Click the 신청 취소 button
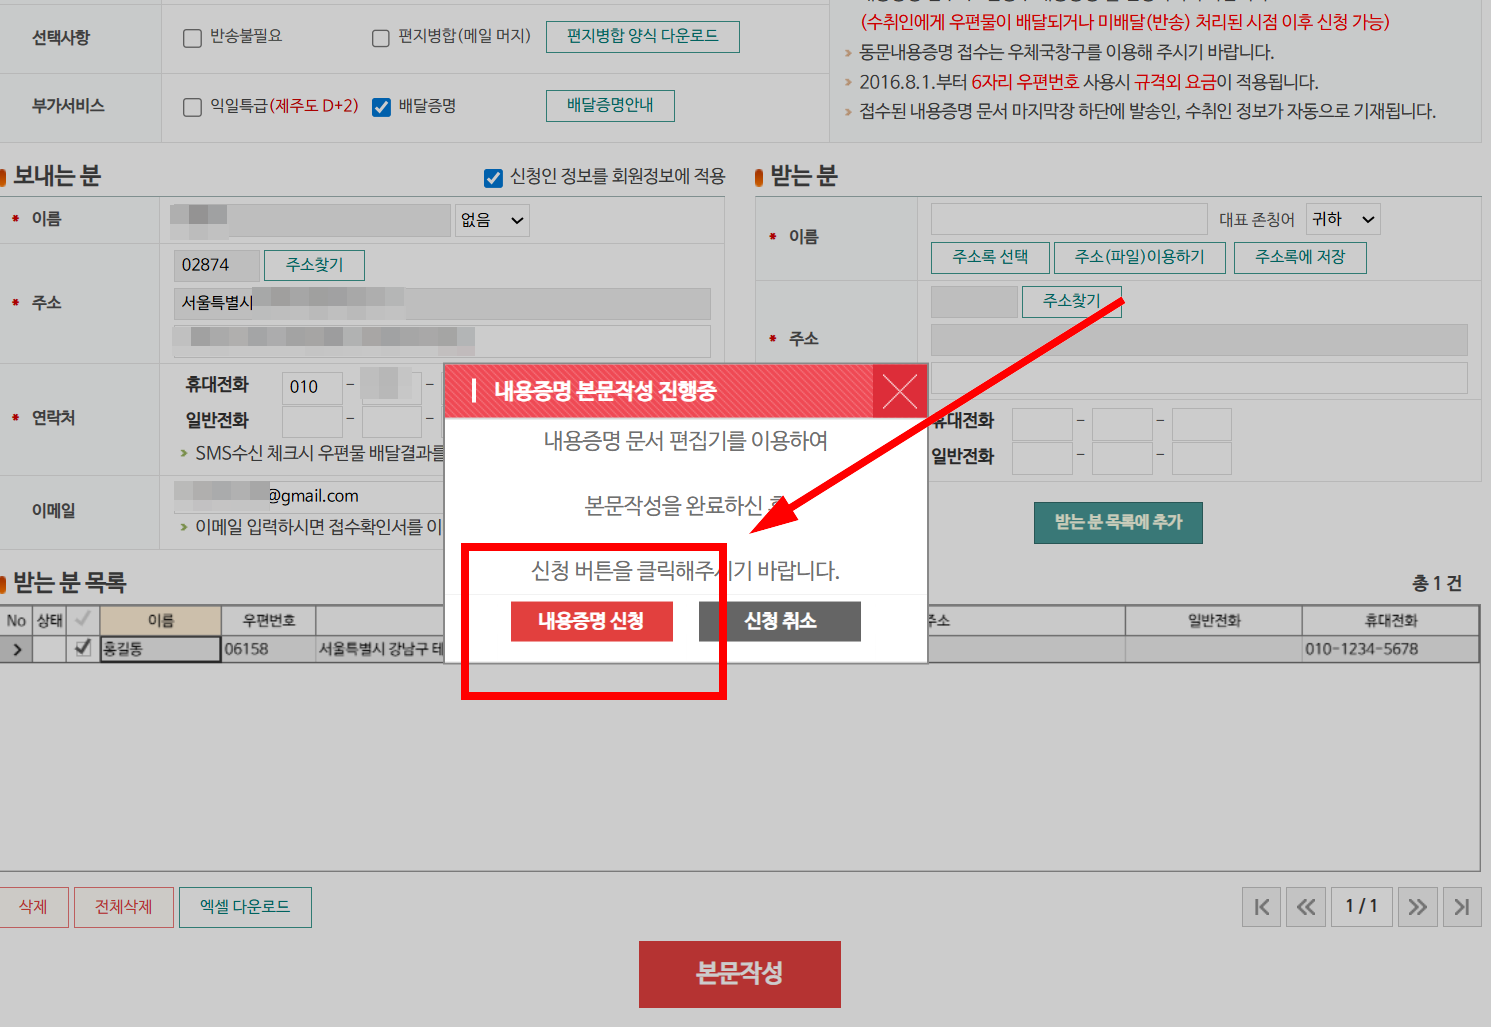 coord(780,621)
